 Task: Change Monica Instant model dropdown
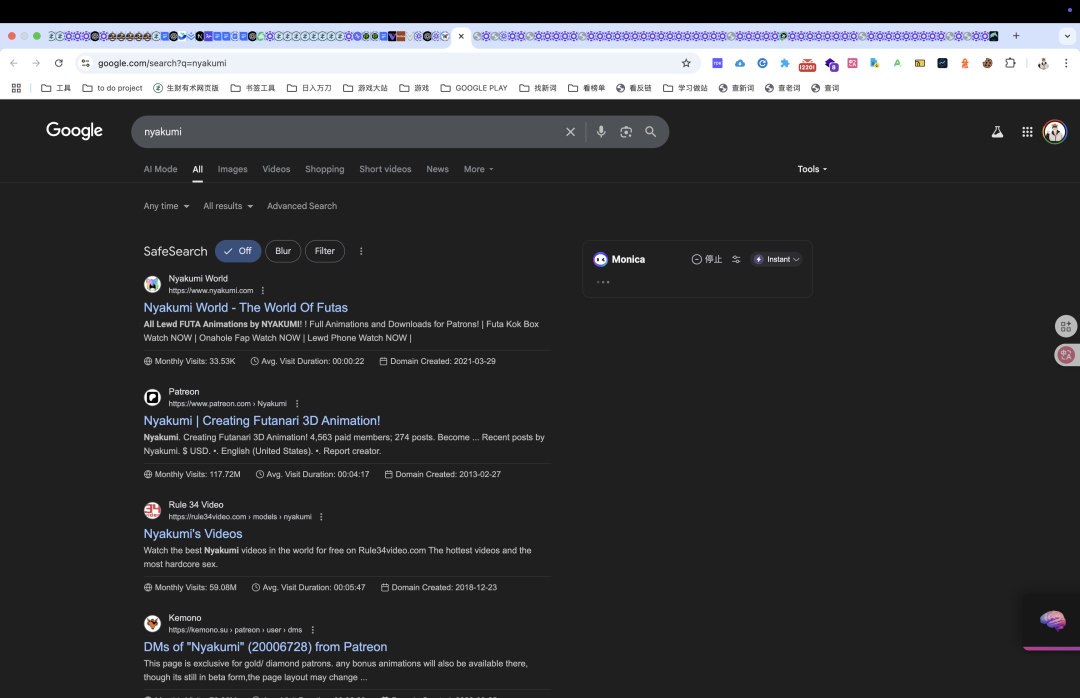pos(776,259)
